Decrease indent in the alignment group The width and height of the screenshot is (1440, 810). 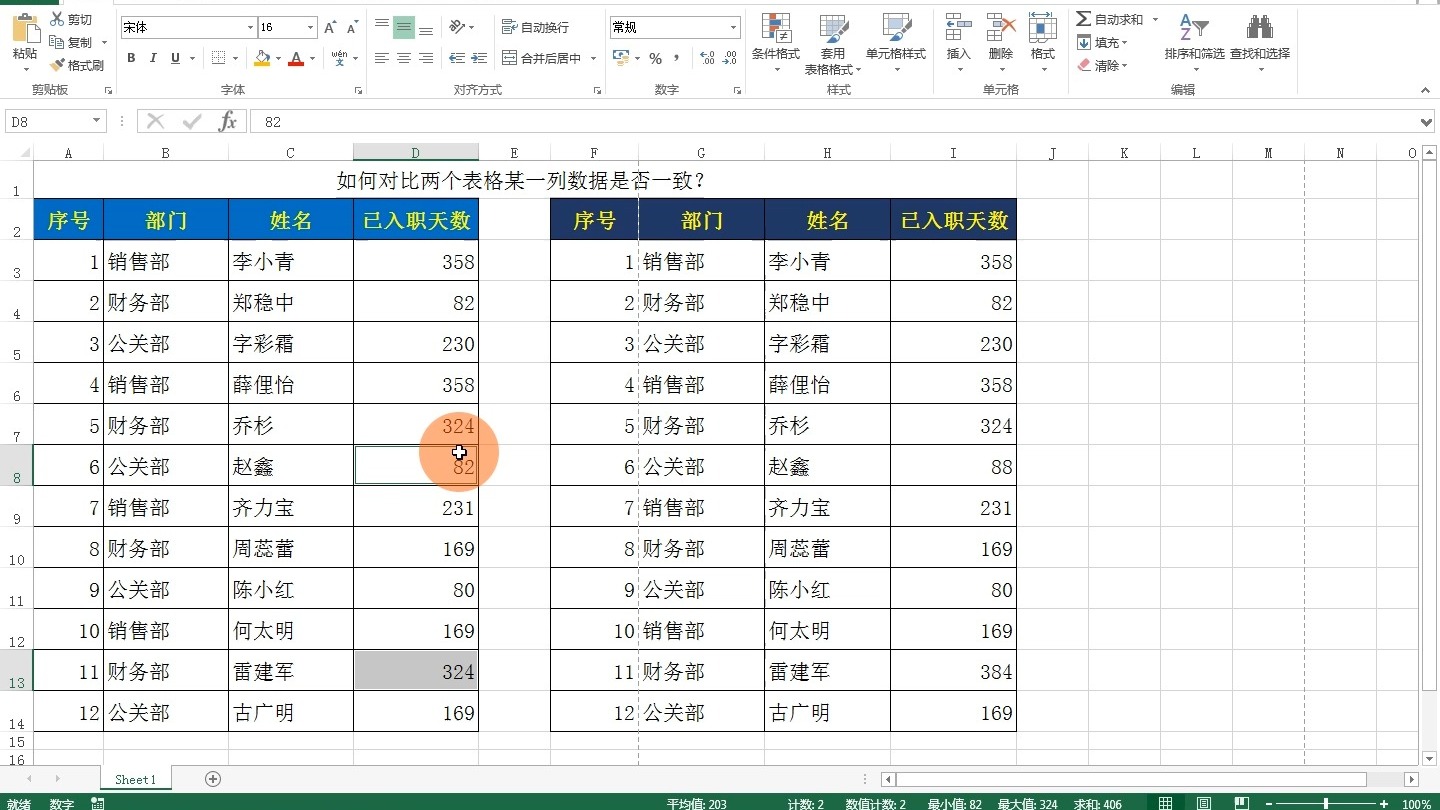point(457,58)
